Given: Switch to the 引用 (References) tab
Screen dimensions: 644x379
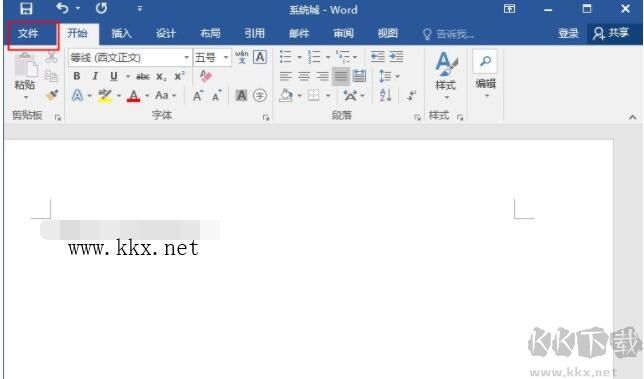Looking at the screenshot, I should pyautogui.click(x=255, y=33).
